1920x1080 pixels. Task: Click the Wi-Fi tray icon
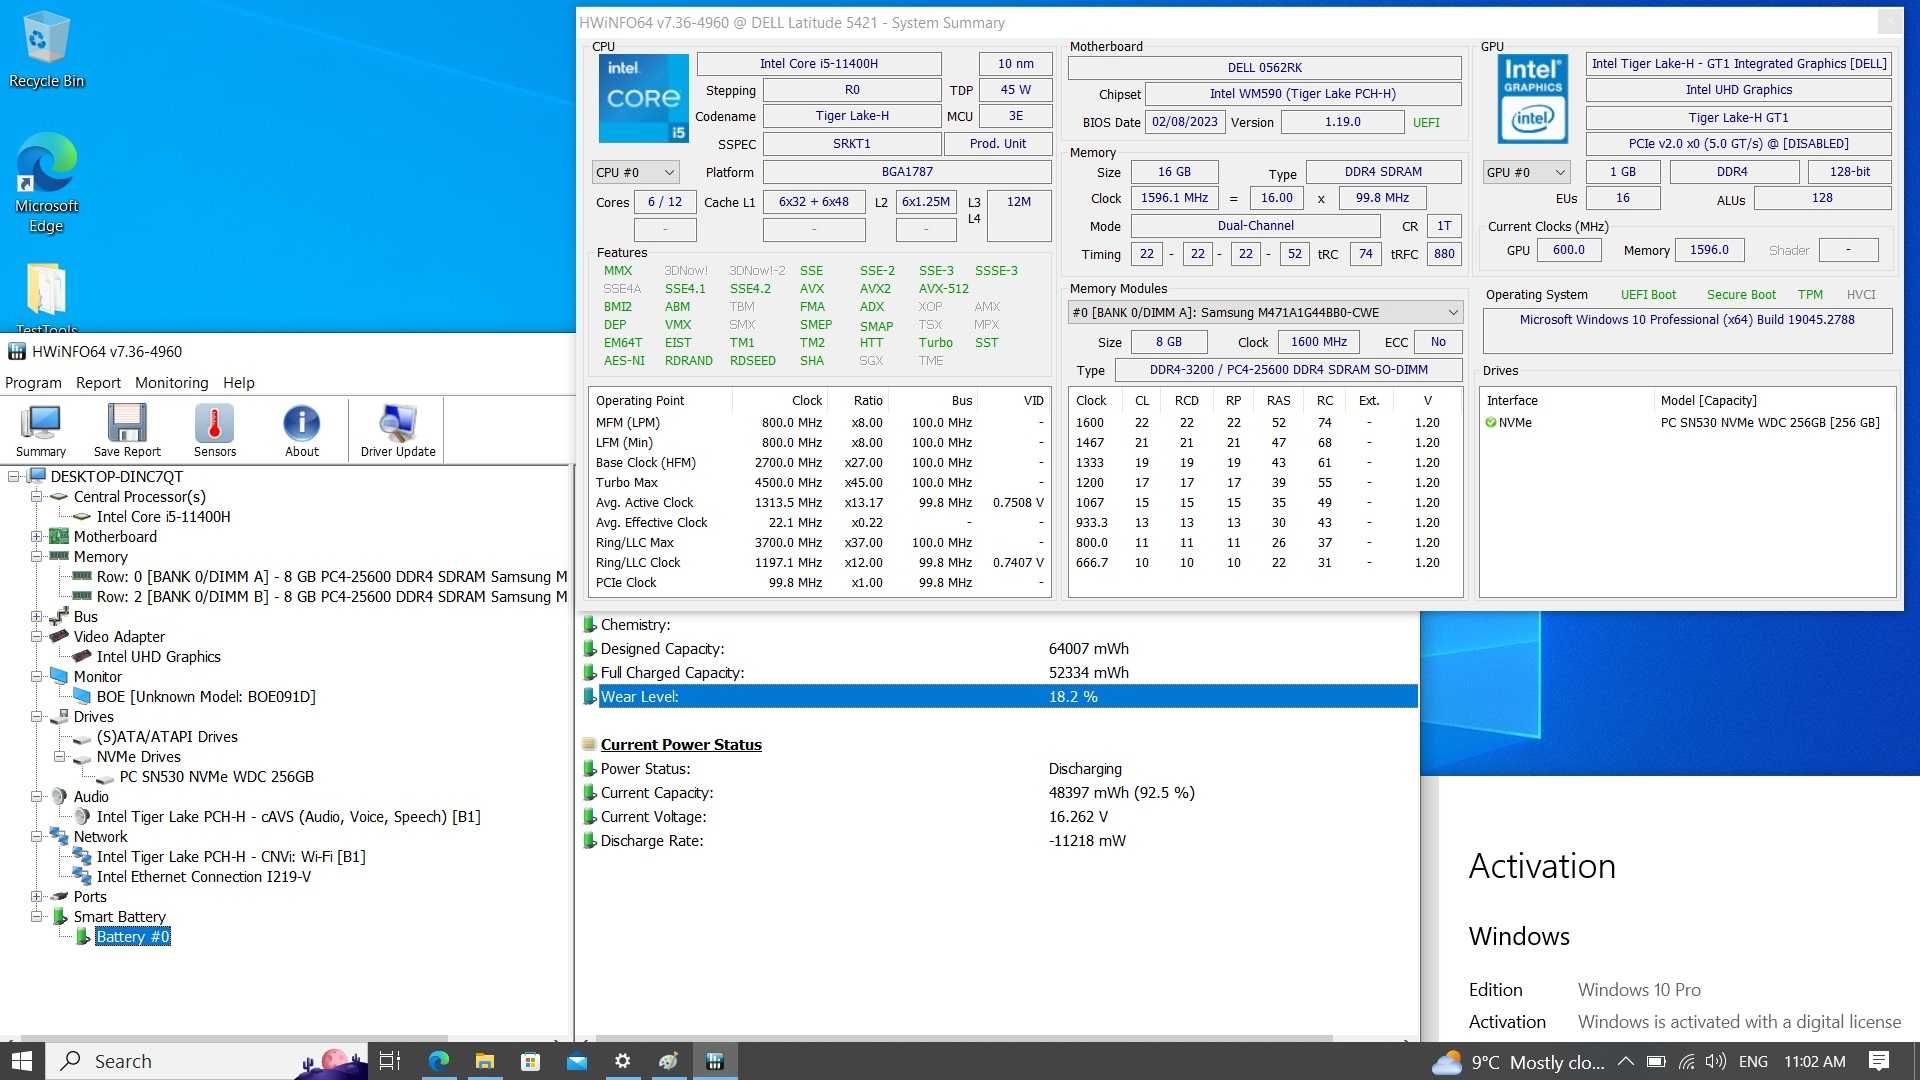click(x=1686, y=1061)
